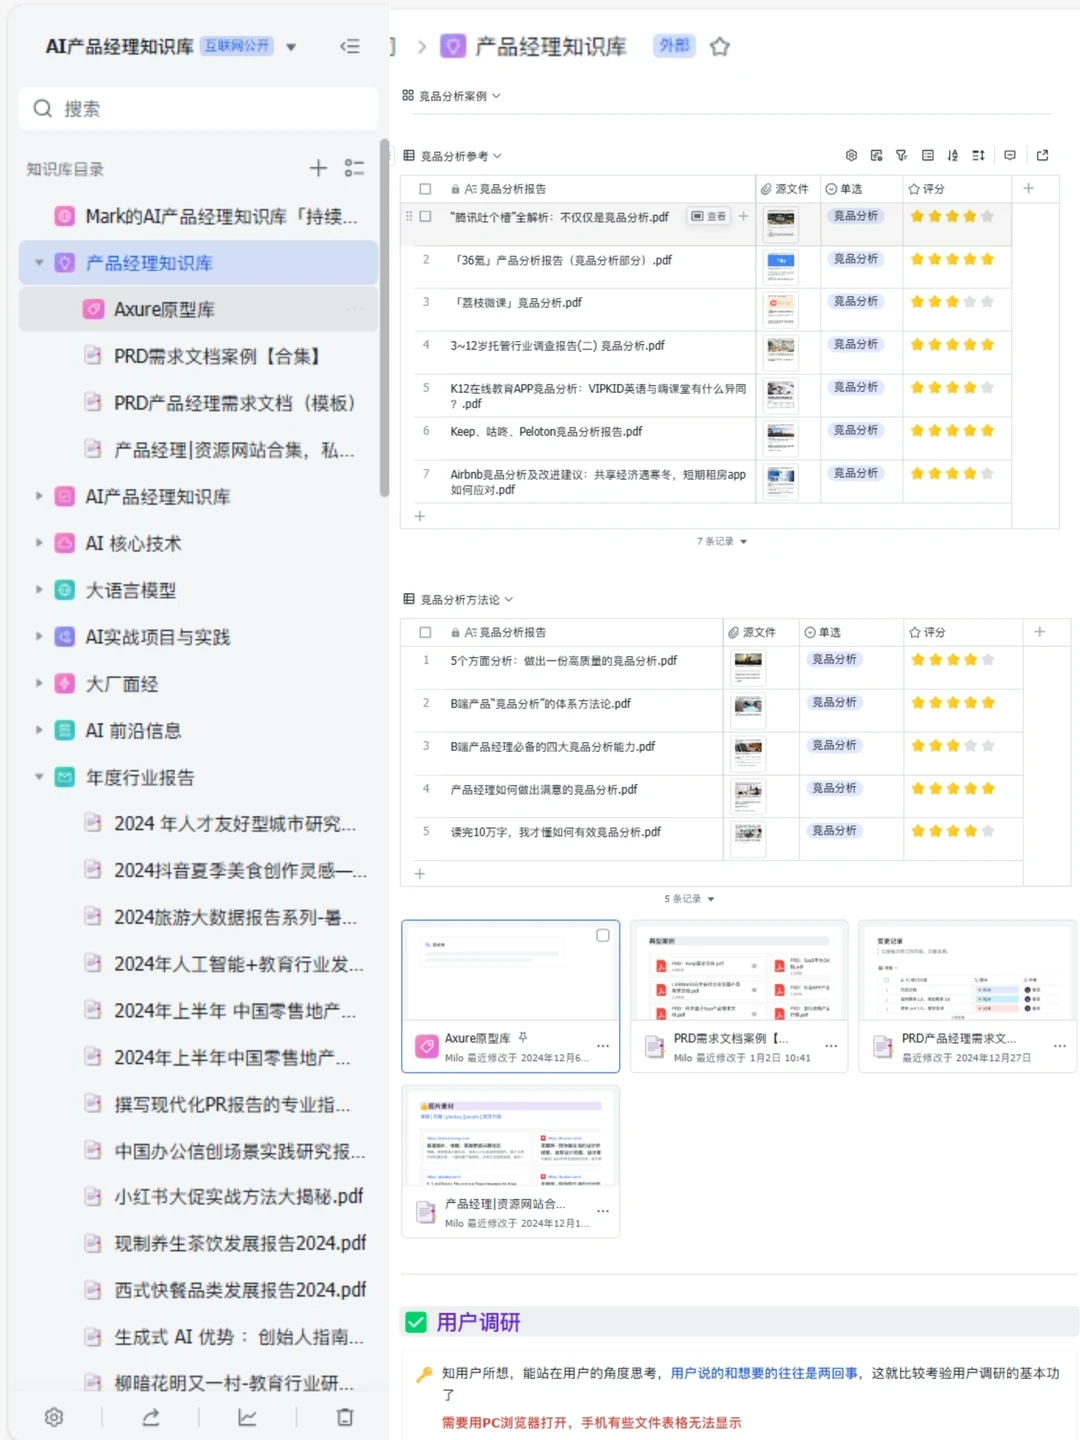Viewport: 1080px width, 1440px height.
Task: Click the trash icon in the bottom bar
Action: [x=344, y=1417]
